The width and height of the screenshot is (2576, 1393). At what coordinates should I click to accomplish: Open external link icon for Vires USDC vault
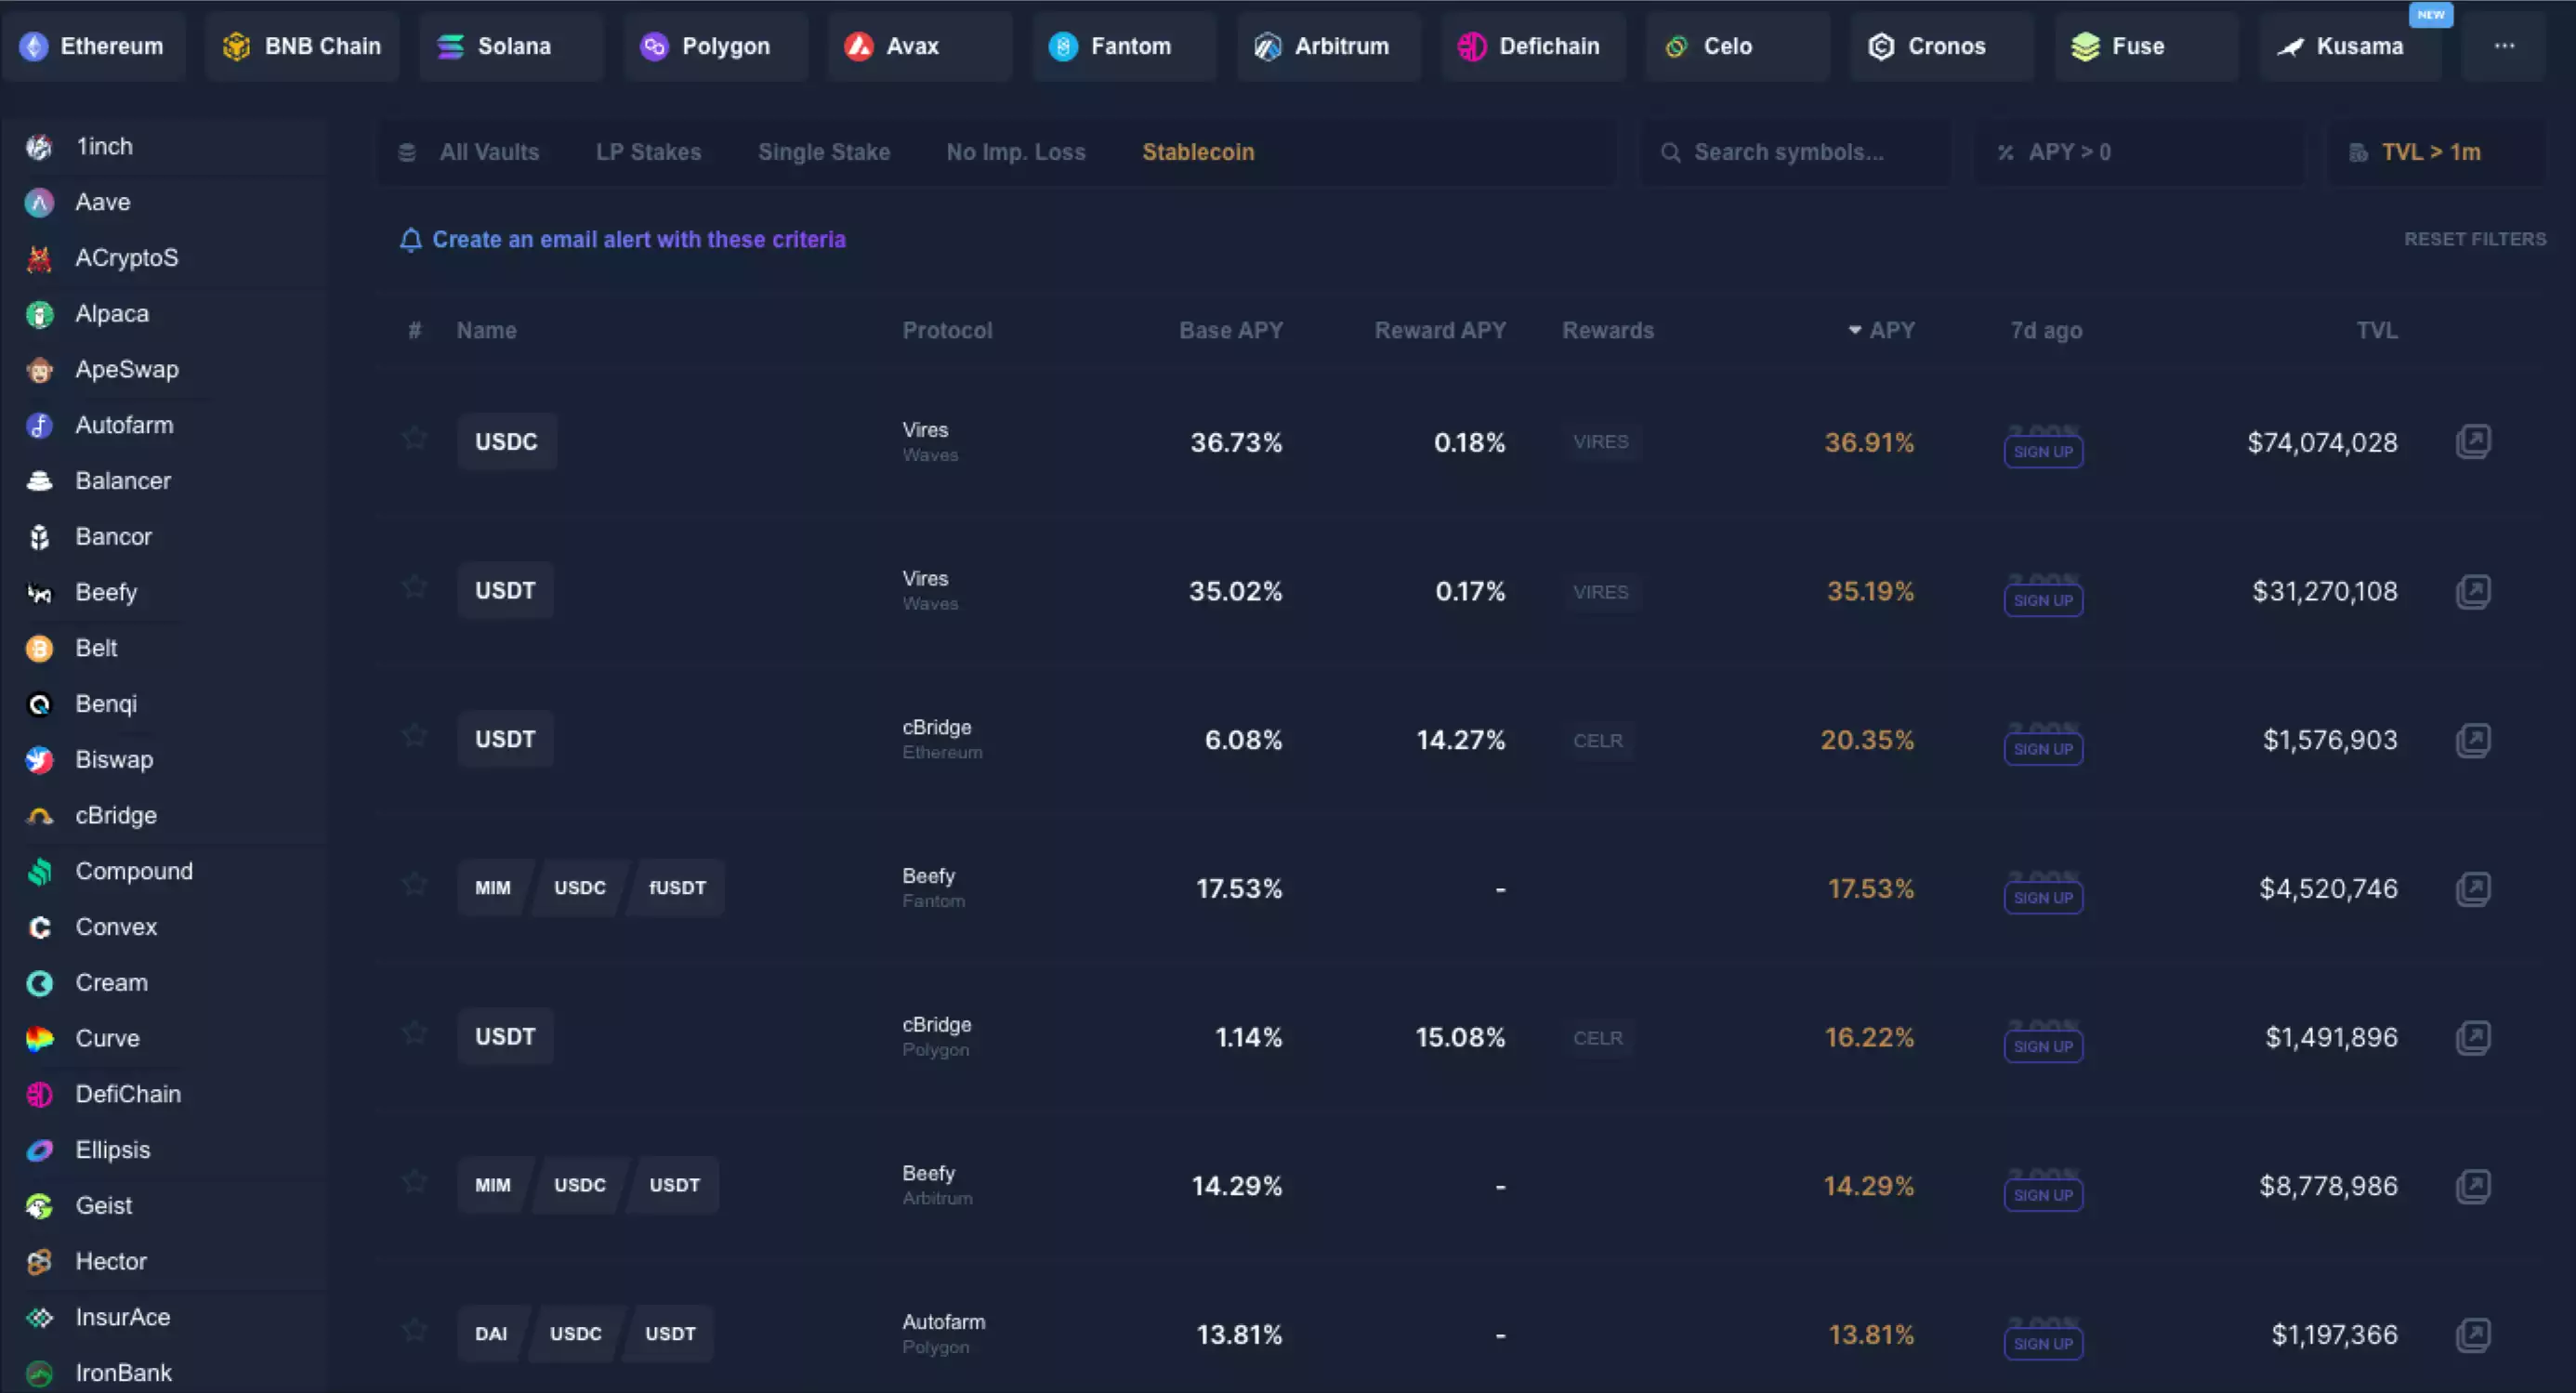click(2473, 441)
